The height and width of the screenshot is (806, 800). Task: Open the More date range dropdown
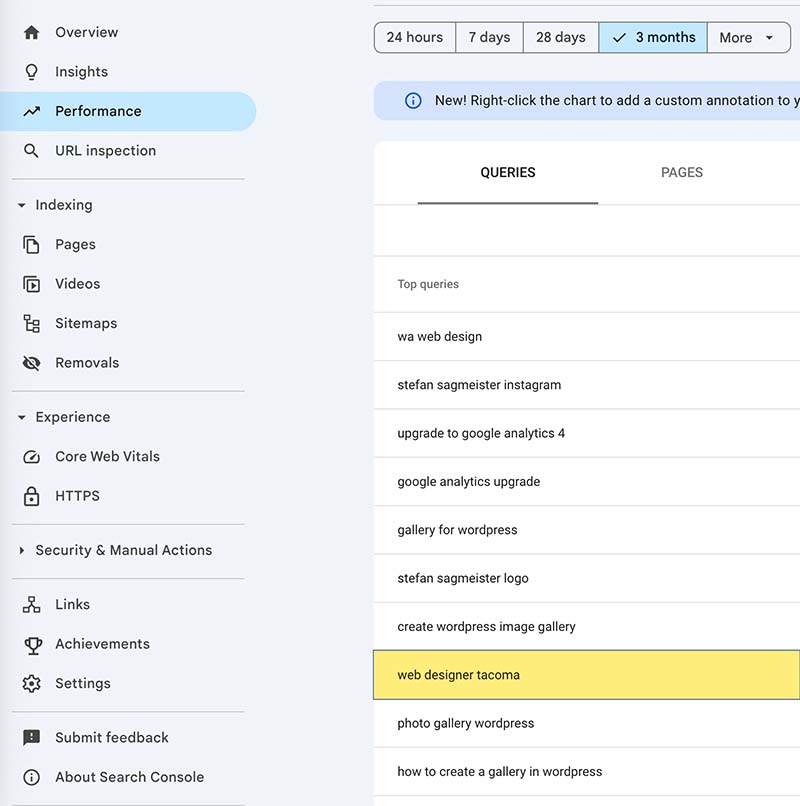click(x=746, y=37)
